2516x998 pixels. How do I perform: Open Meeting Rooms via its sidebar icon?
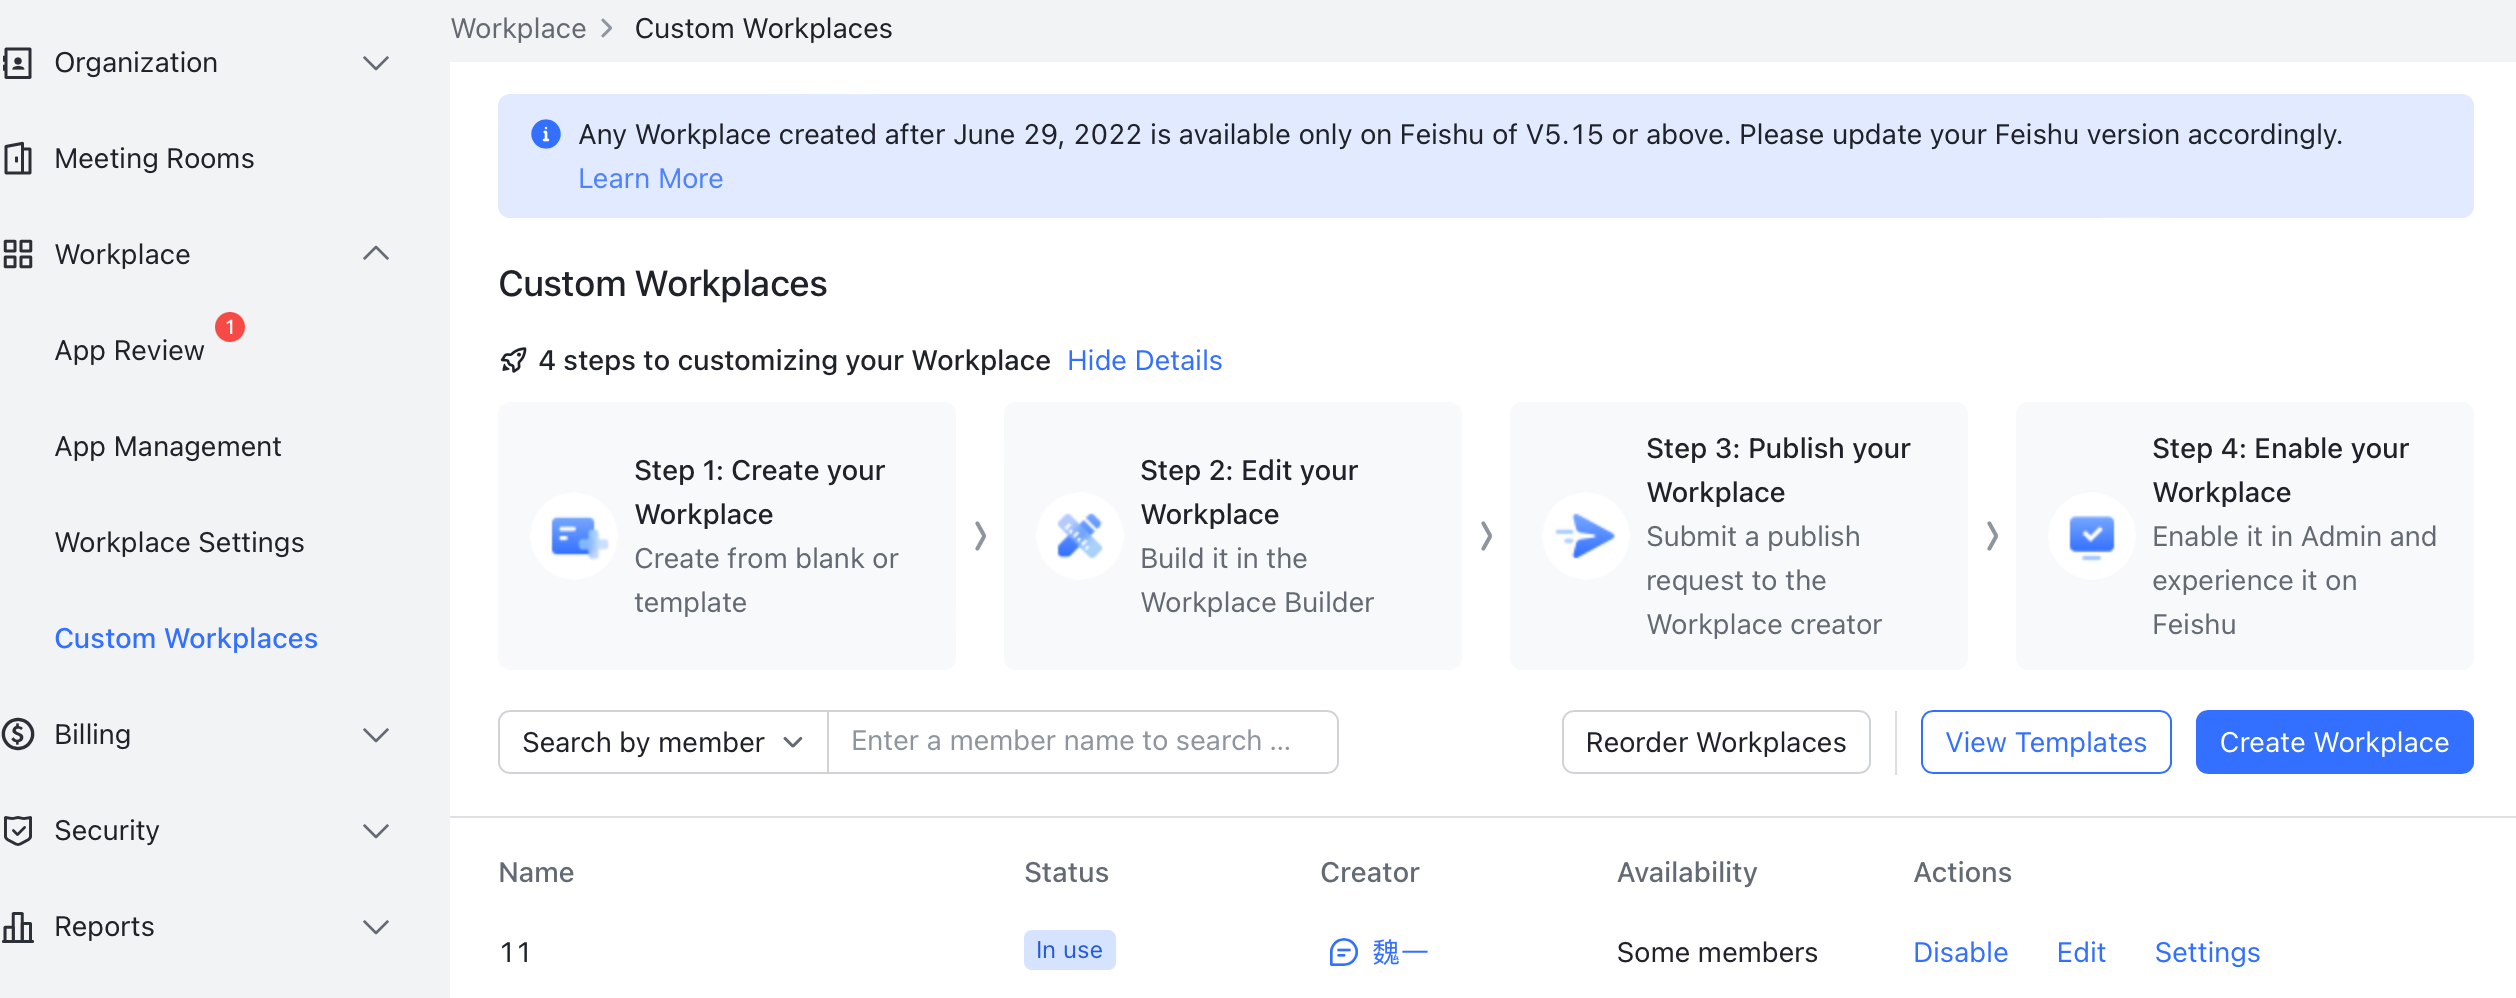[19, 158]
